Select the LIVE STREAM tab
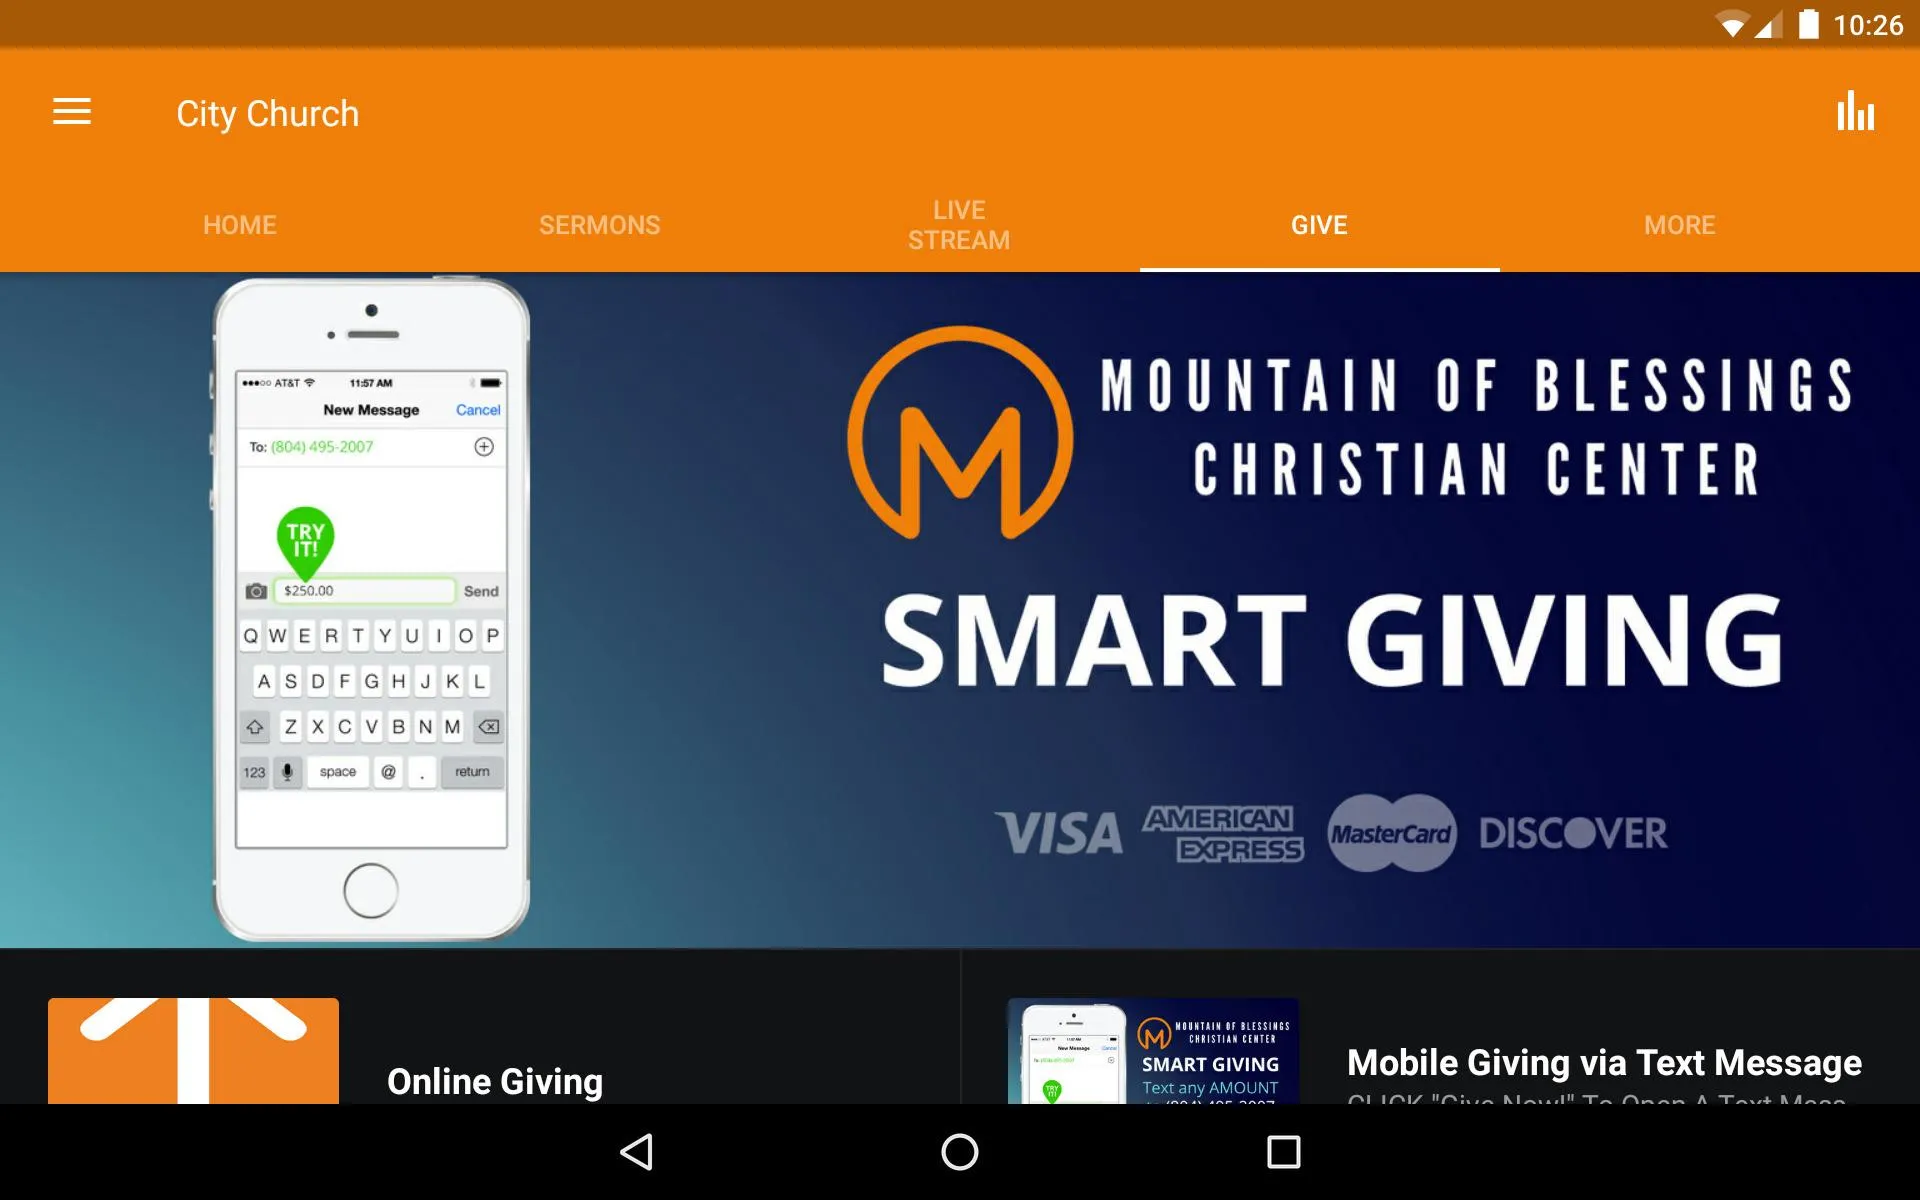 click(x=958, y=224)
